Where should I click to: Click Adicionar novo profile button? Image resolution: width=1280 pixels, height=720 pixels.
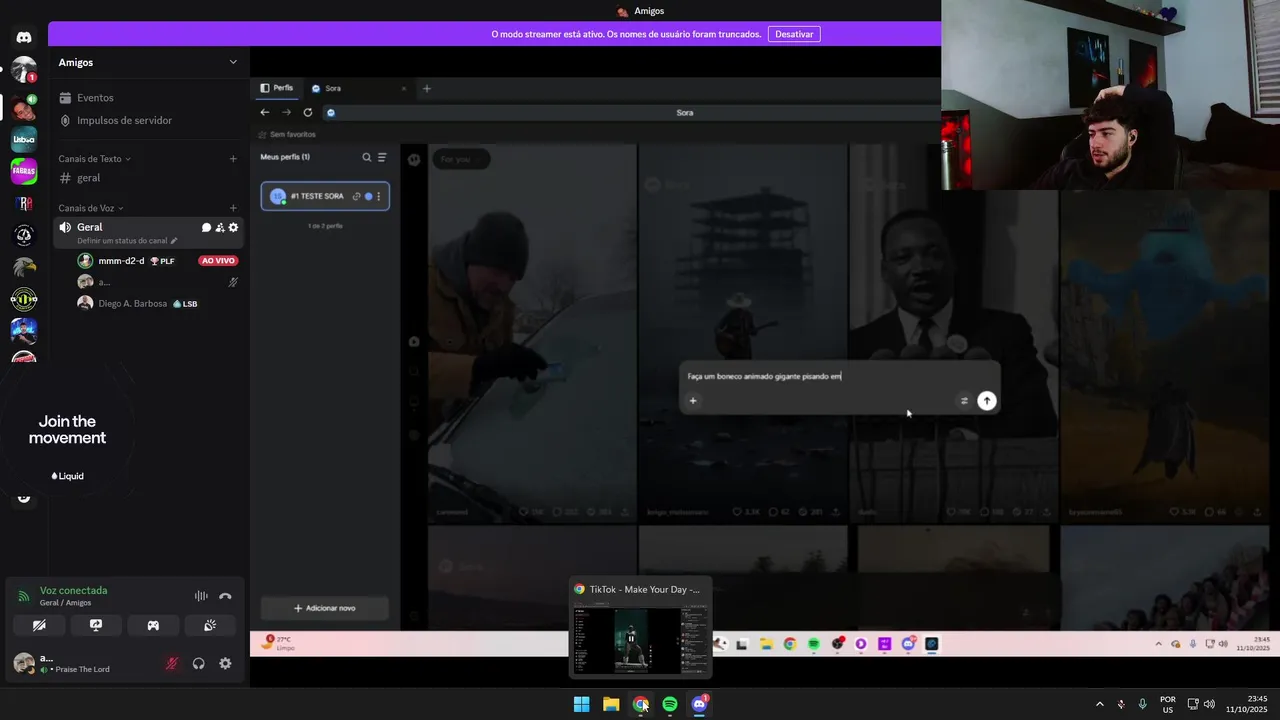[324, 608]
